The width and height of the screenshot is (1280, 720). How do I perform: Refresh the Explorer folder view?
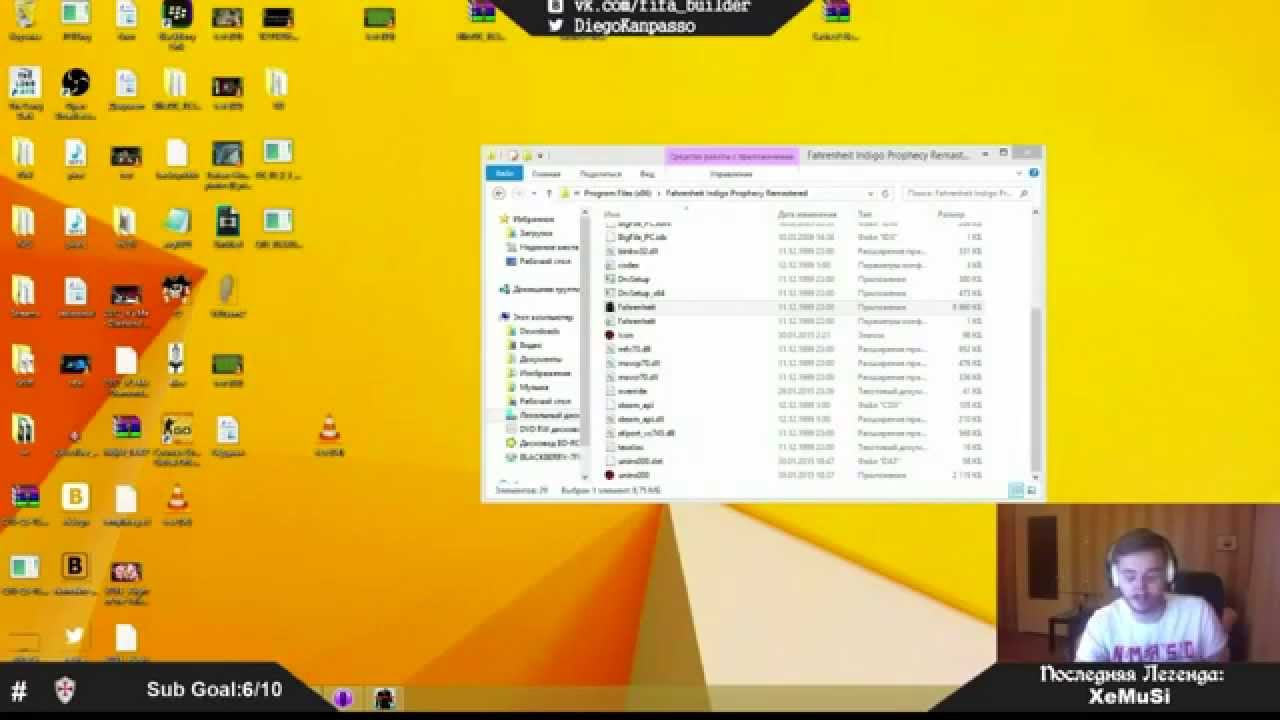point(885,193)
